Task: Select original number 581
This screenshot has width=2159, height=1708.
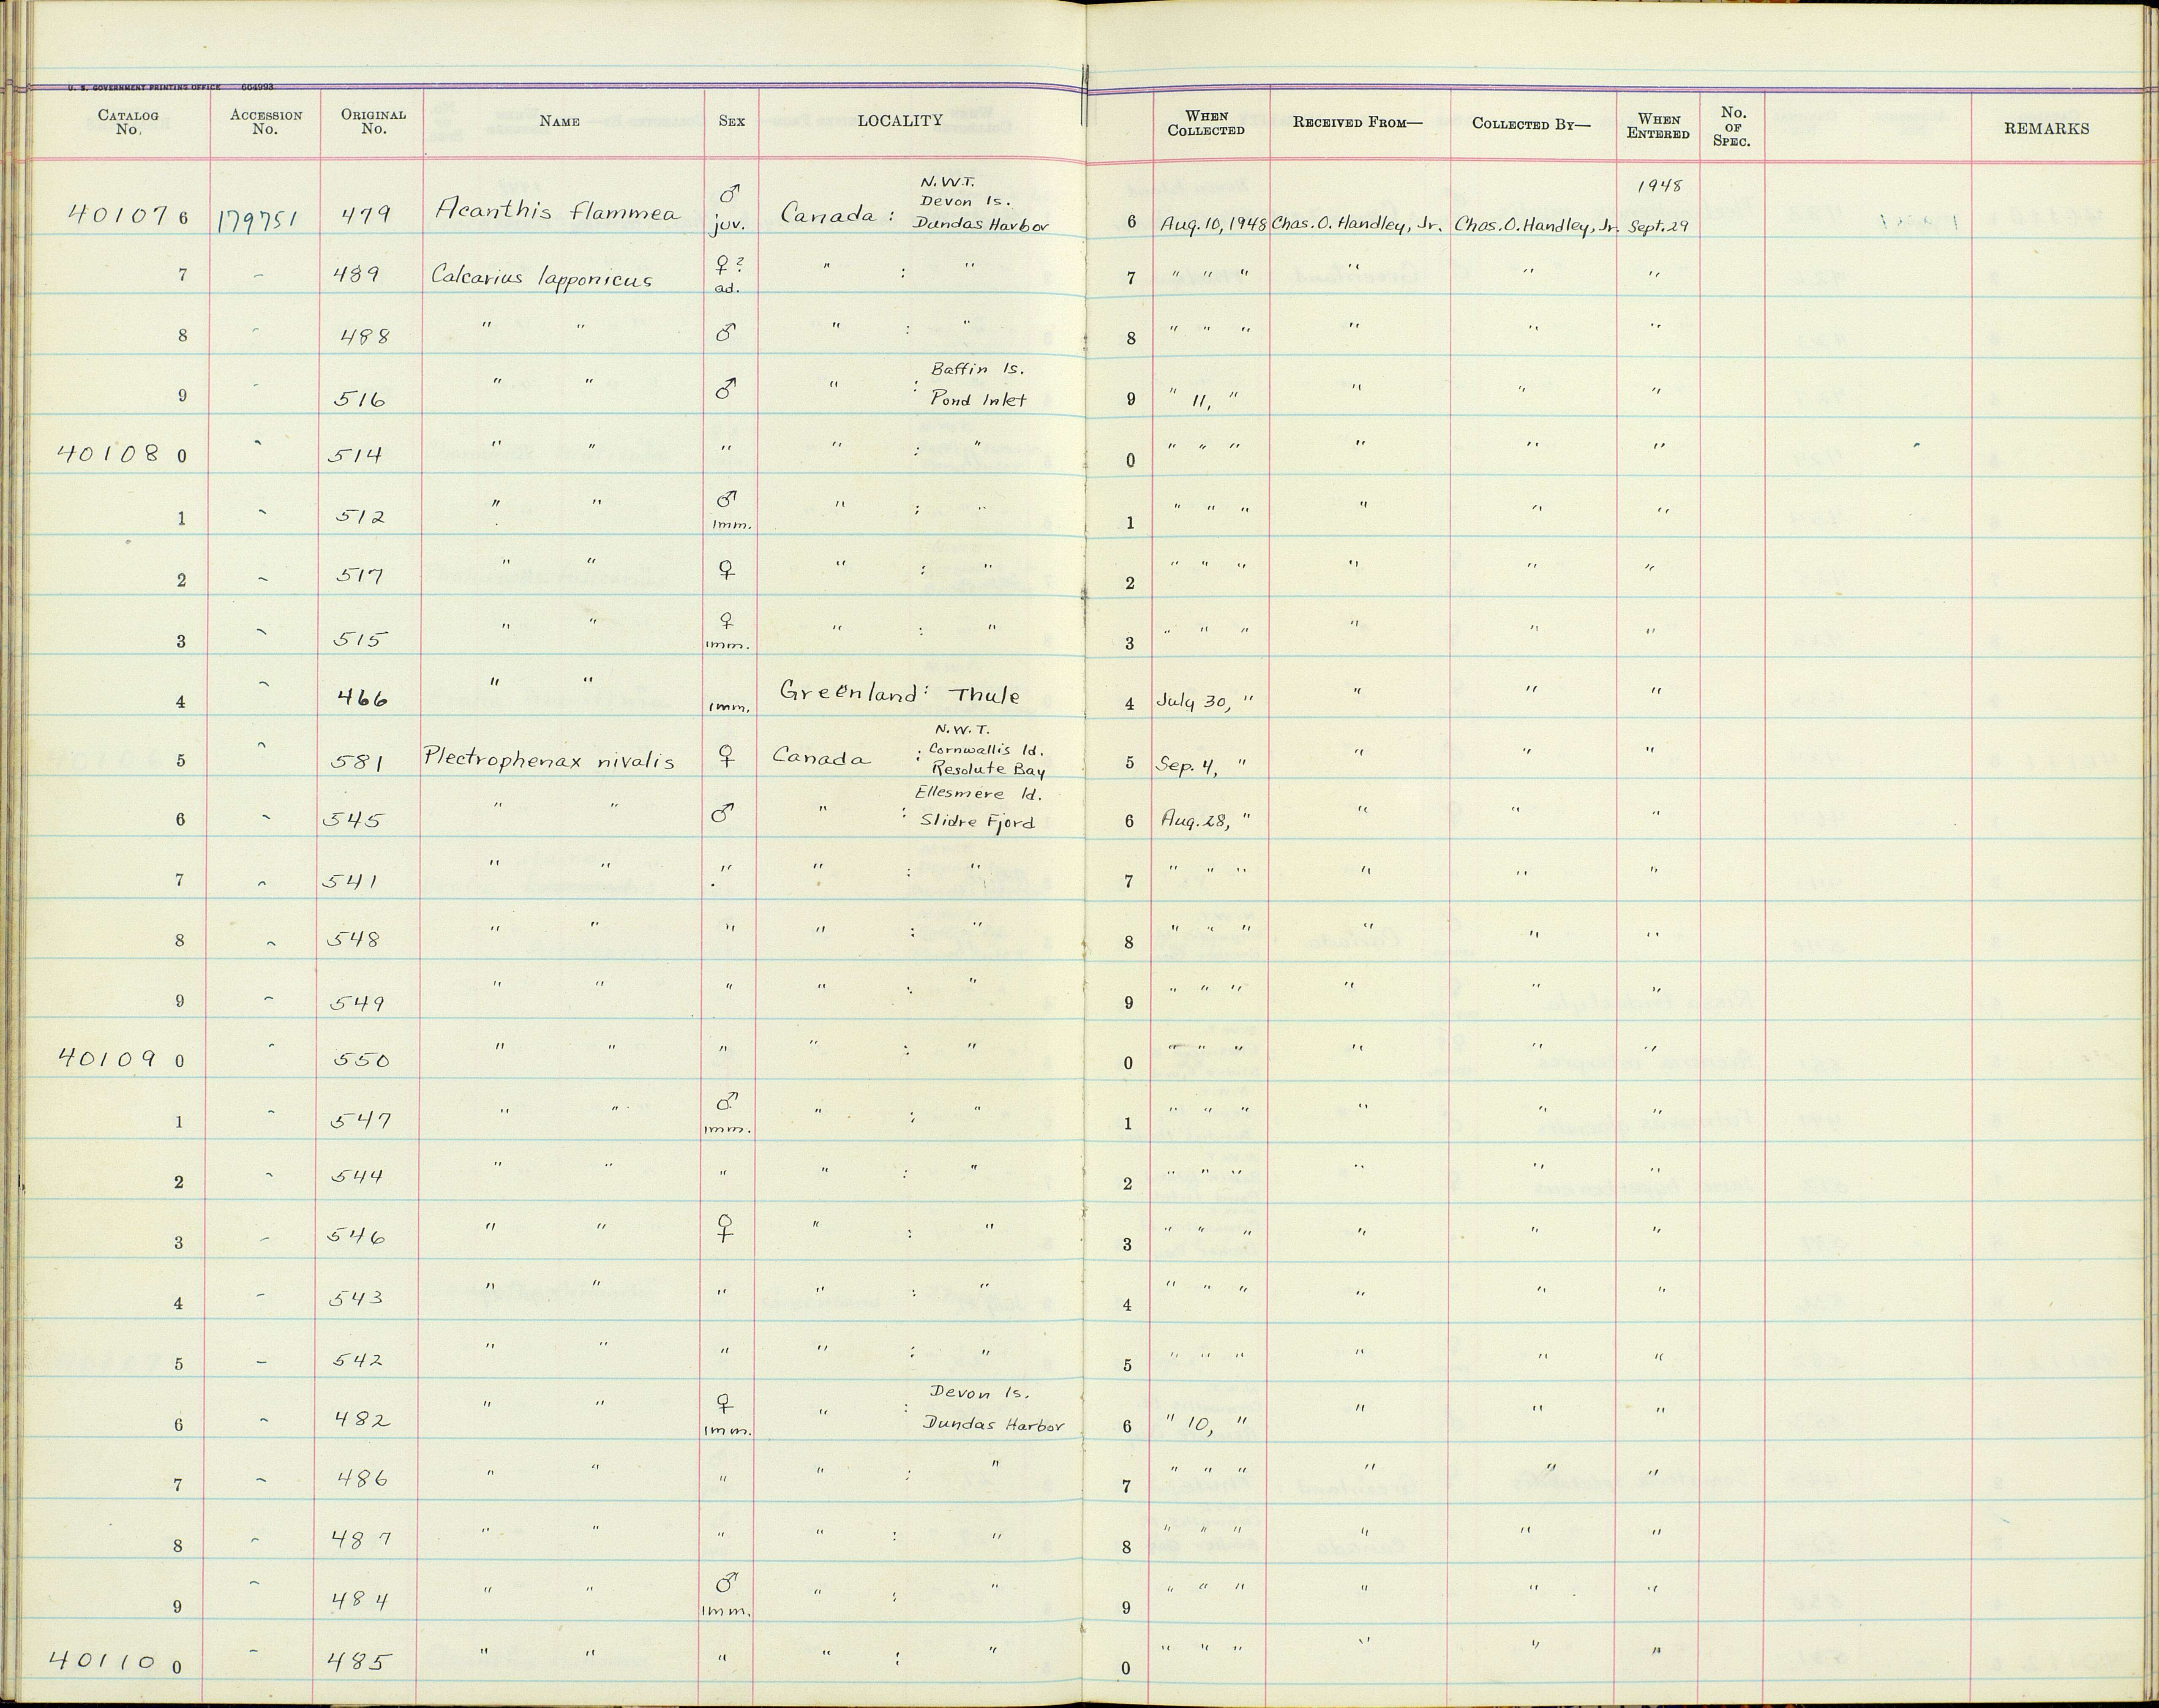Action: (x=356, y=763)
